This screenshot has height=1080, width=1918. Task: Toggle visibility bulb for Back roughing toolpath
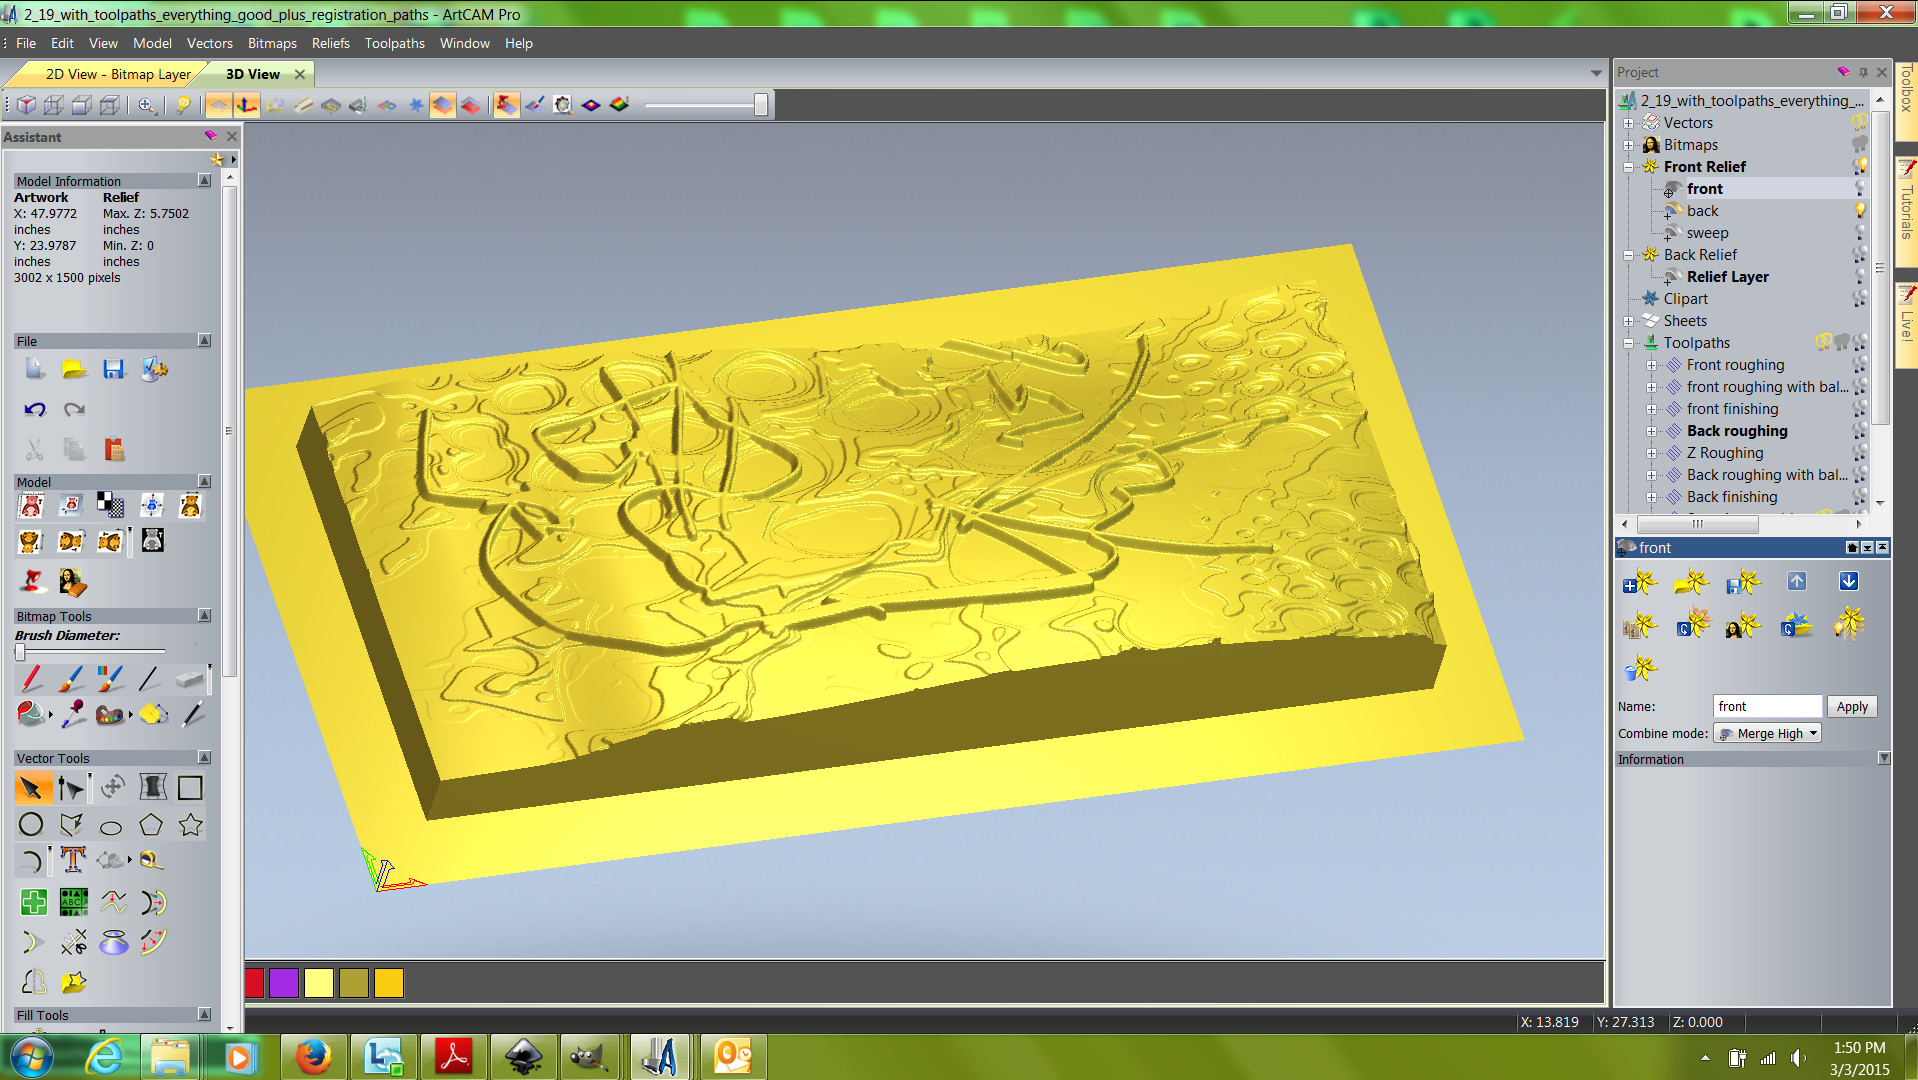[1860, 431]
